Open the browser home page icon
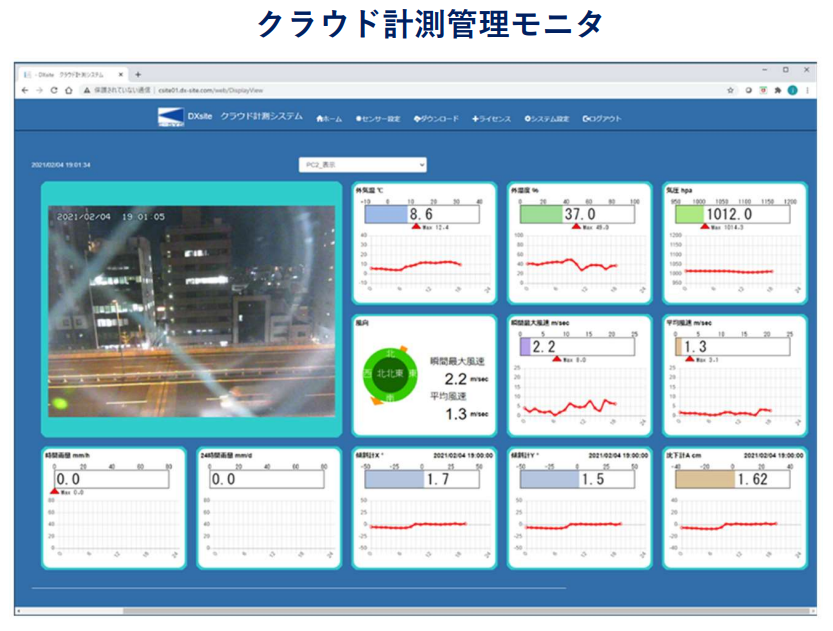The width and height of the screenshot is (833, 631). point(69,90)
